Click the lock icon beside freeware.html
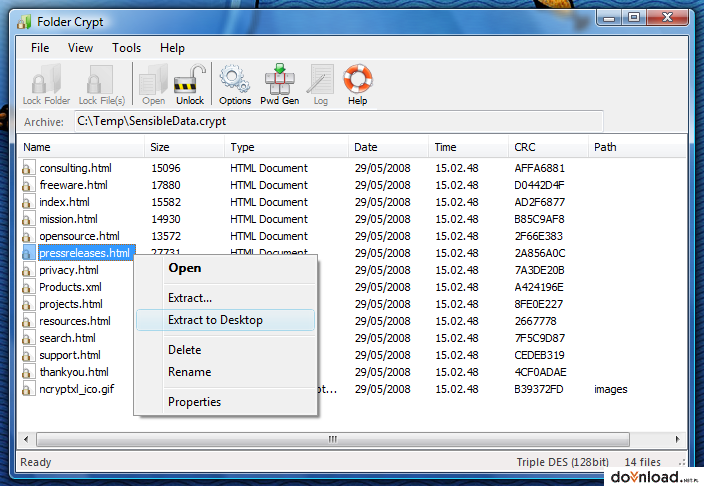704x486 pixels. pyautogui.click(x=27, y=185)
